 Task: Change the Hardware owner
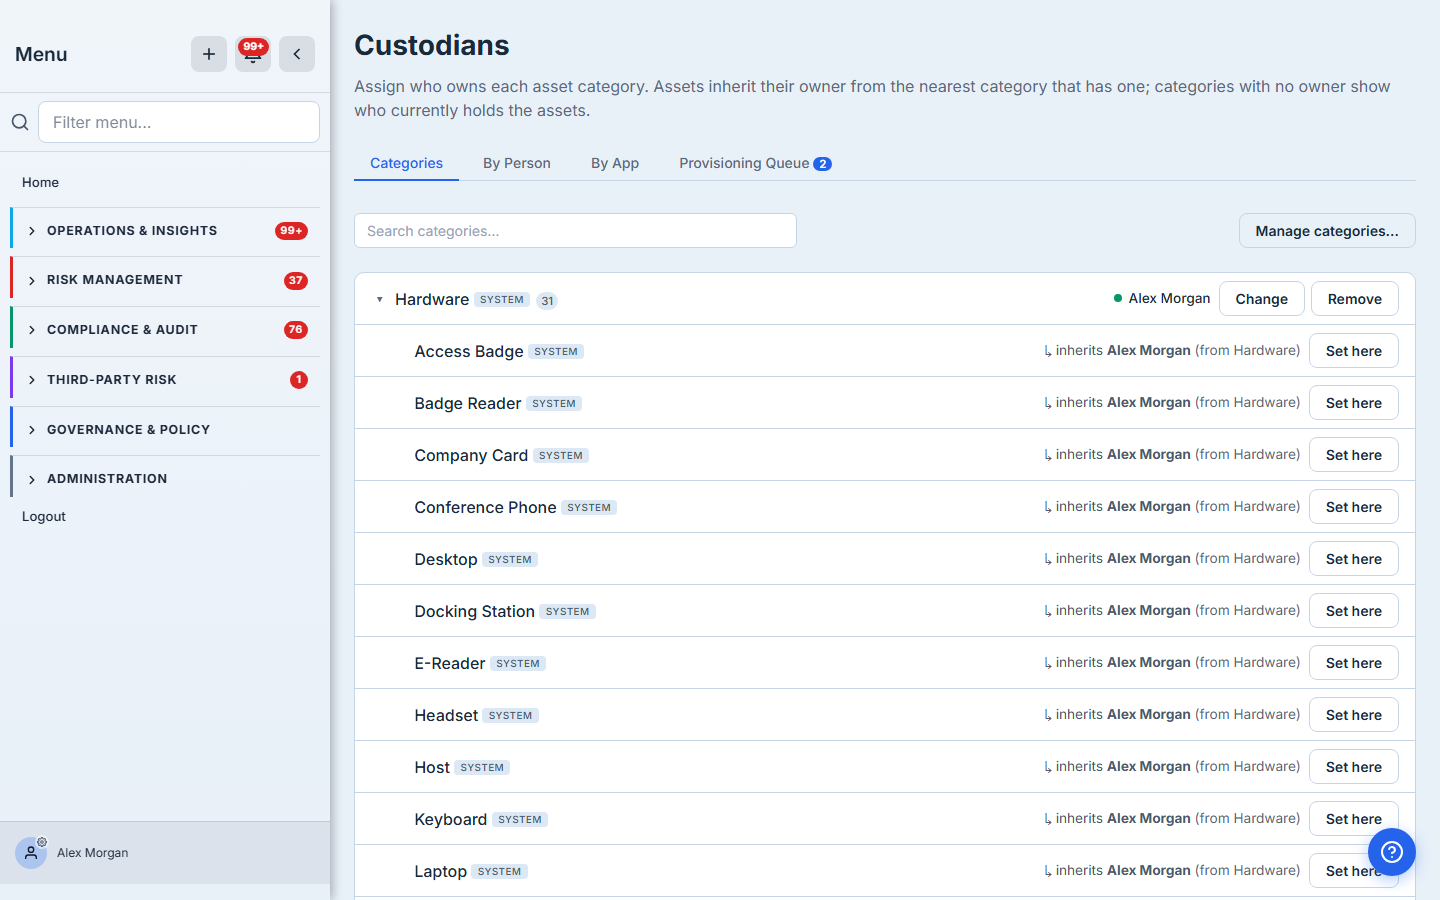click(x=1262, y=299)
